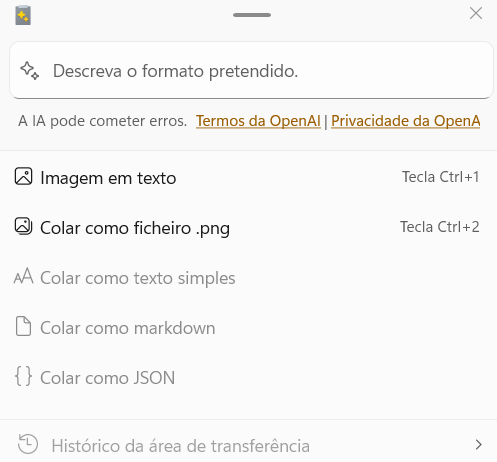Screen dimensions: 497x462
Task: Choose Colar como markdown entry
Action: tap(248, 327)
